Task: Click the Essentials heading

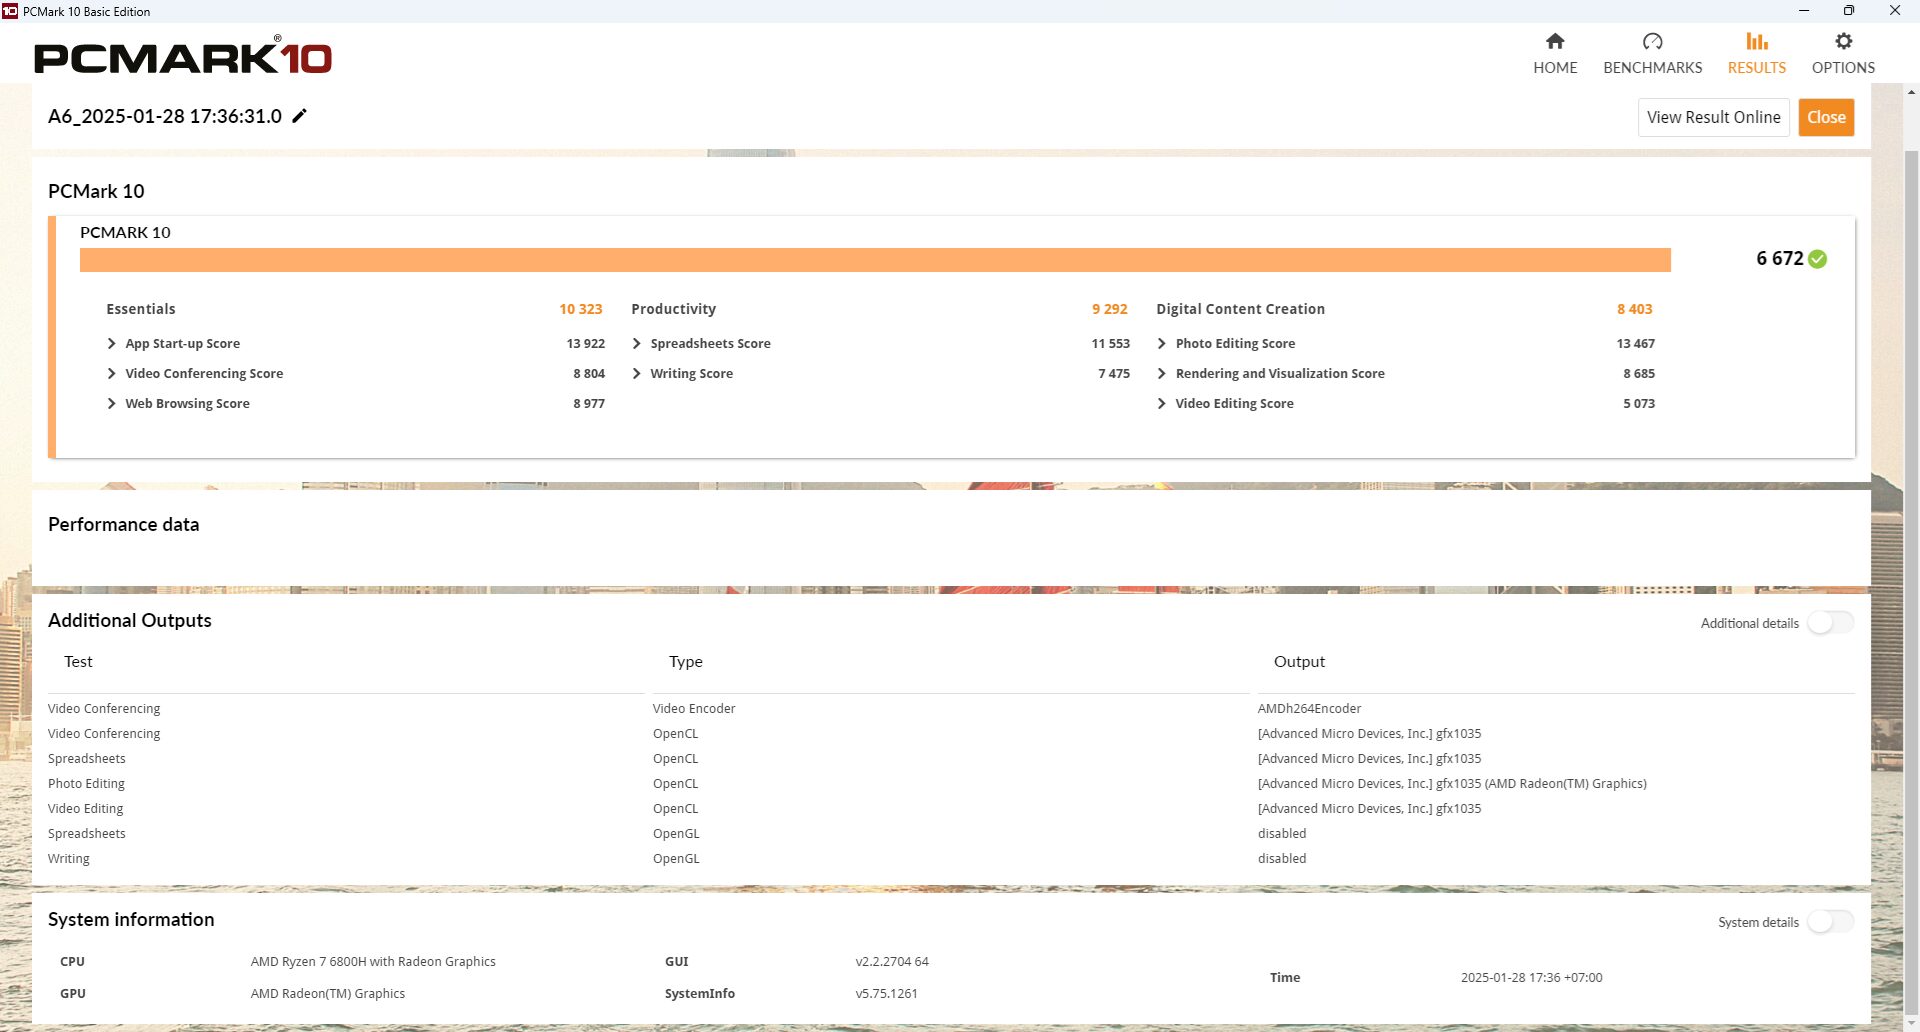Action: tap(141, 309)
